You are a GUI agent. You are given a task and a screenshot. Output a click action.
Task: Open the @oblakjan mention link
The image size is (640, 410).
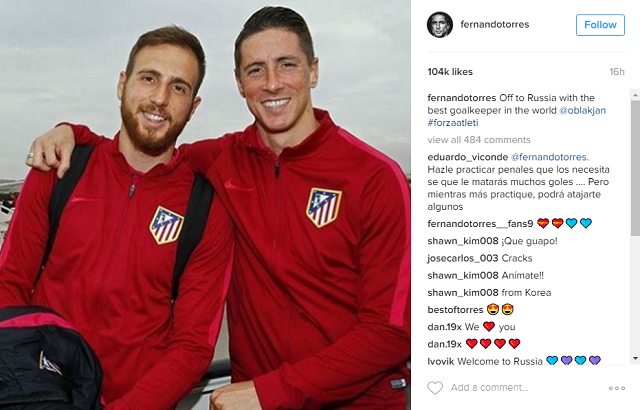tap(582, 110)
